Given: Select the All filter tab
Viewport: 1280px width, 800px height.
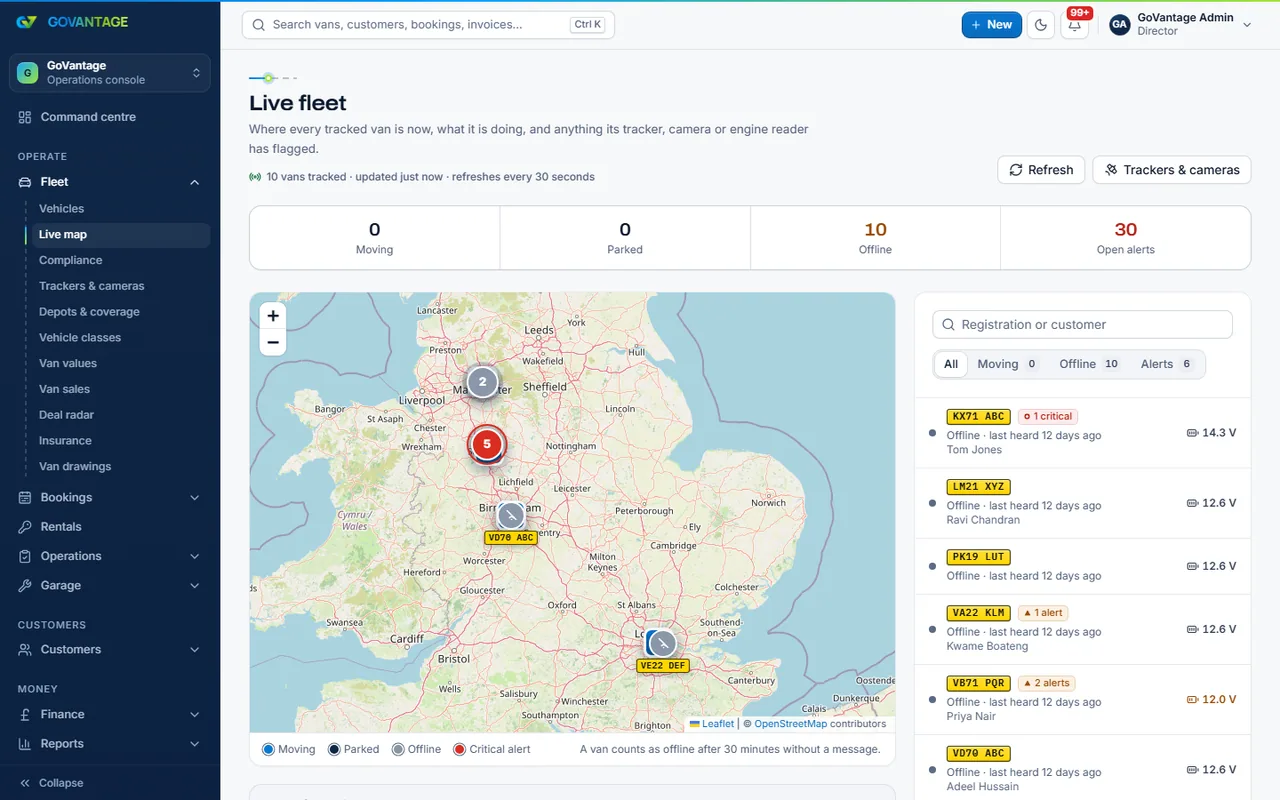Looking at the screenshot, I should pyautogui.click(x=951, y=364).
